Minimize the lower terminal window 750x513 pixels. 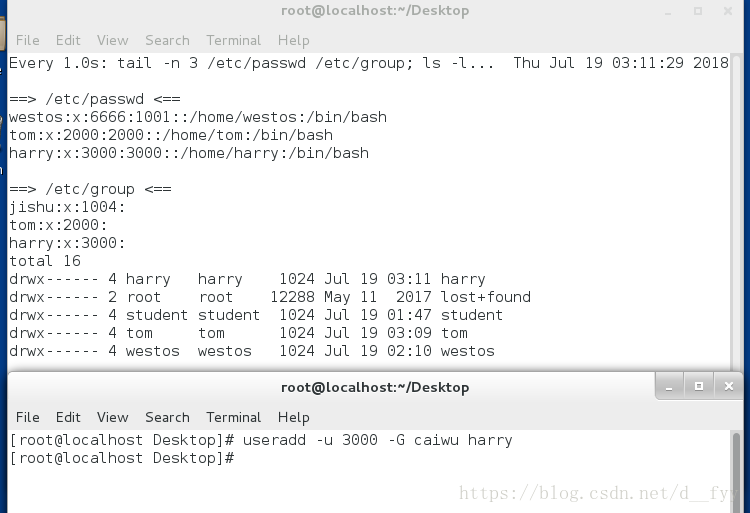coord(669,386)
